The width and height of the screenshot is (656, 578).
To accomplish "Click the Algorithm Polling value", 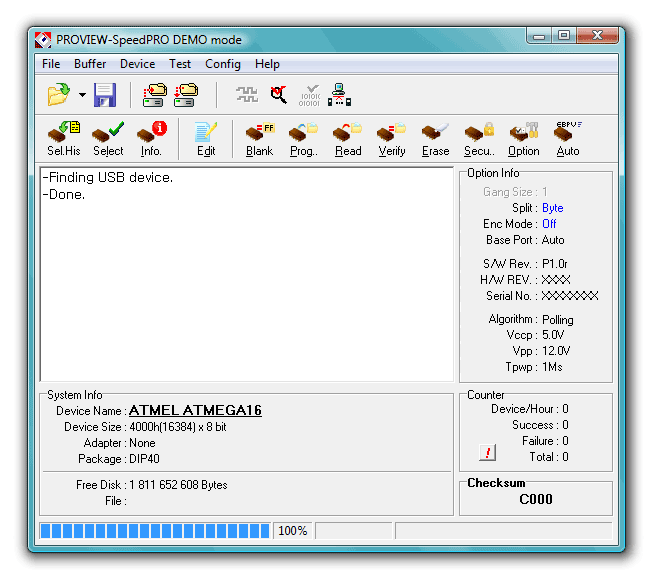I will pos(558,320).
